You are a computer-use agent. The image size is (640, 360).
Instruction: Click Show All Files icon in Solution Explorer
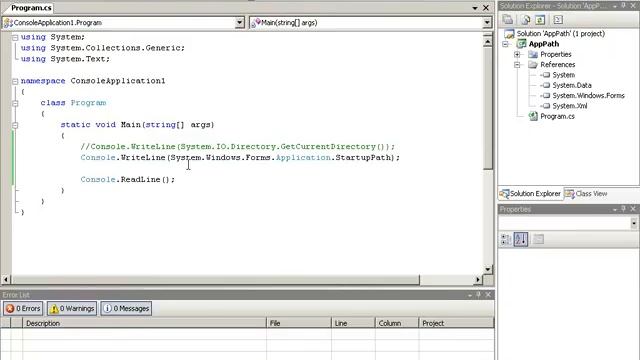pyautogui.click(x=526, y=20)
